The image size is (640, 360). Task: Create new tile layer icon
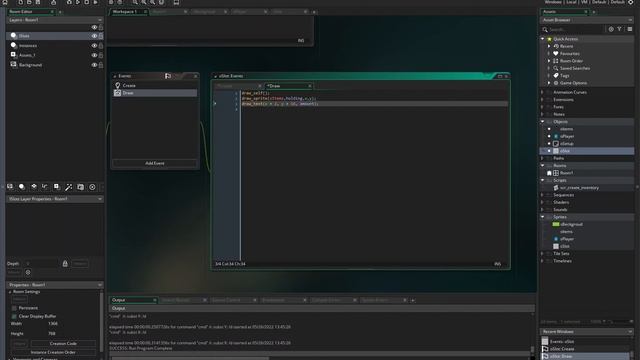point(34,187)
